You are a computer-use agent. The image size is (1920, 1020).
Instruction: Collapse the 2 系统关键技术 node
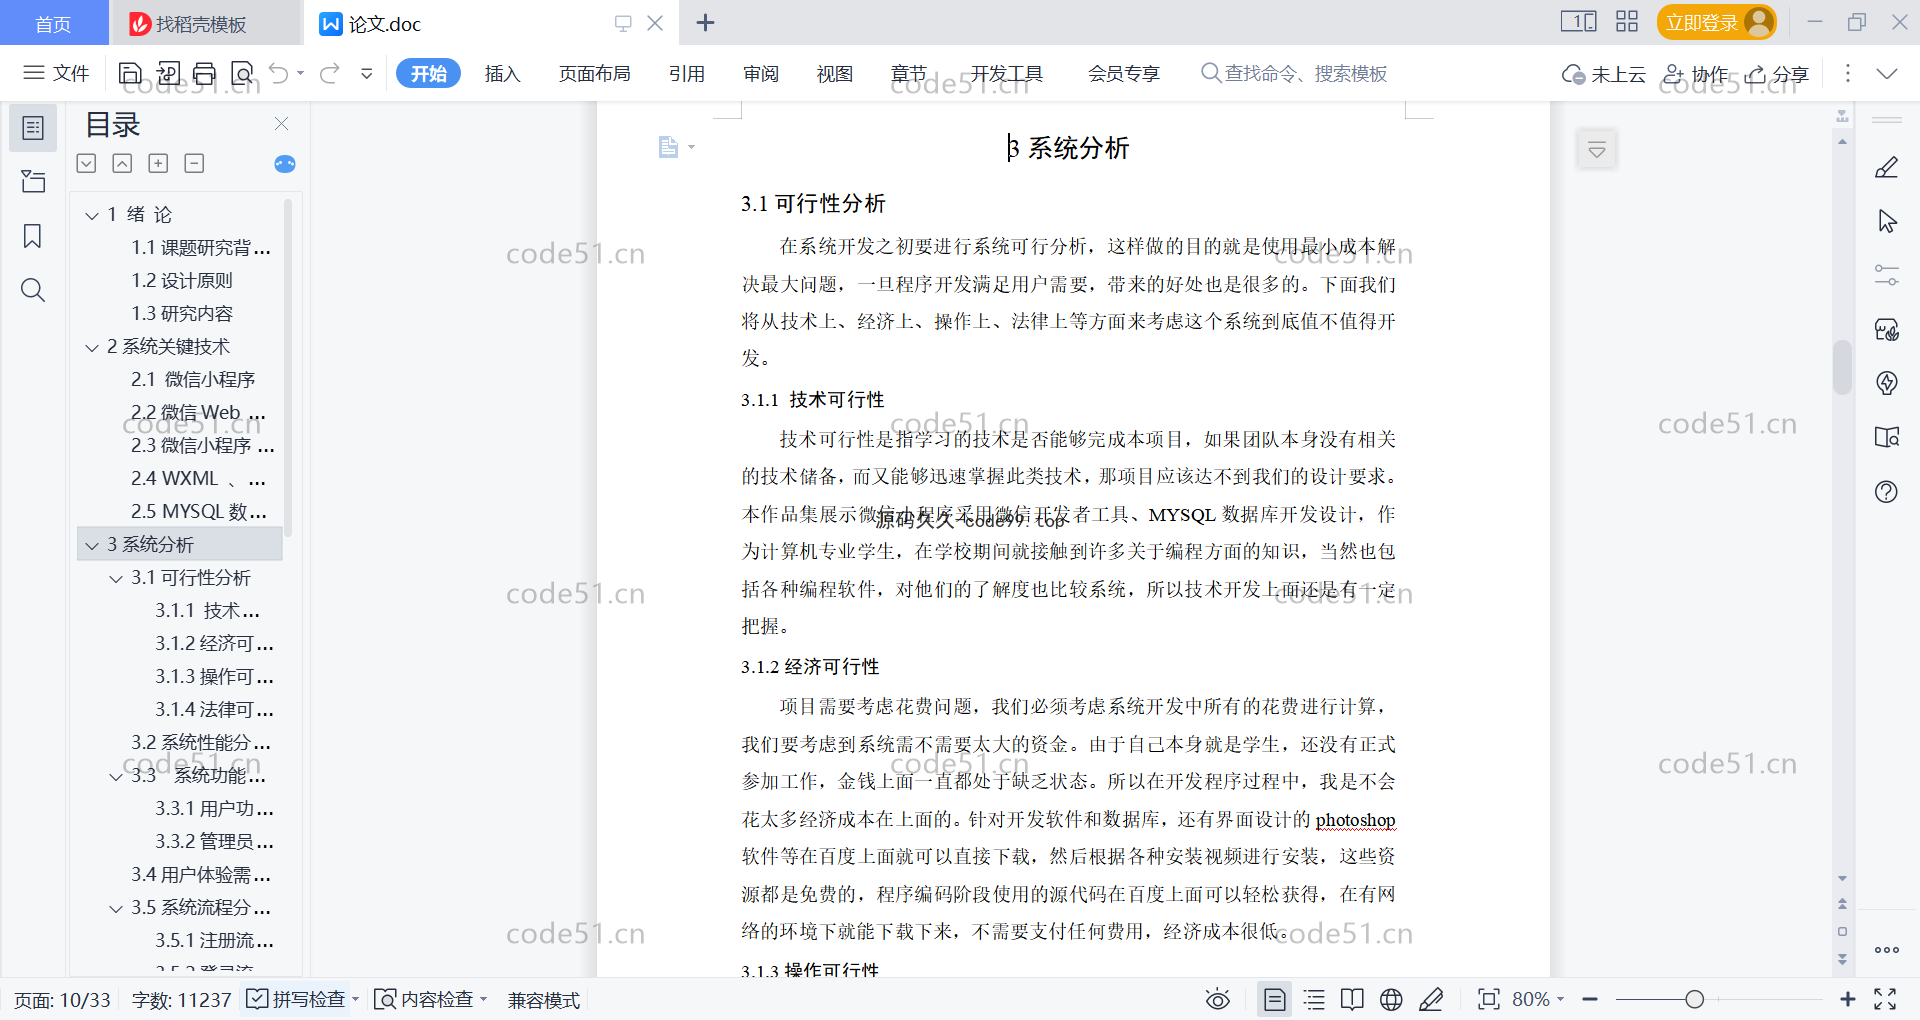(x=92, y=347)
